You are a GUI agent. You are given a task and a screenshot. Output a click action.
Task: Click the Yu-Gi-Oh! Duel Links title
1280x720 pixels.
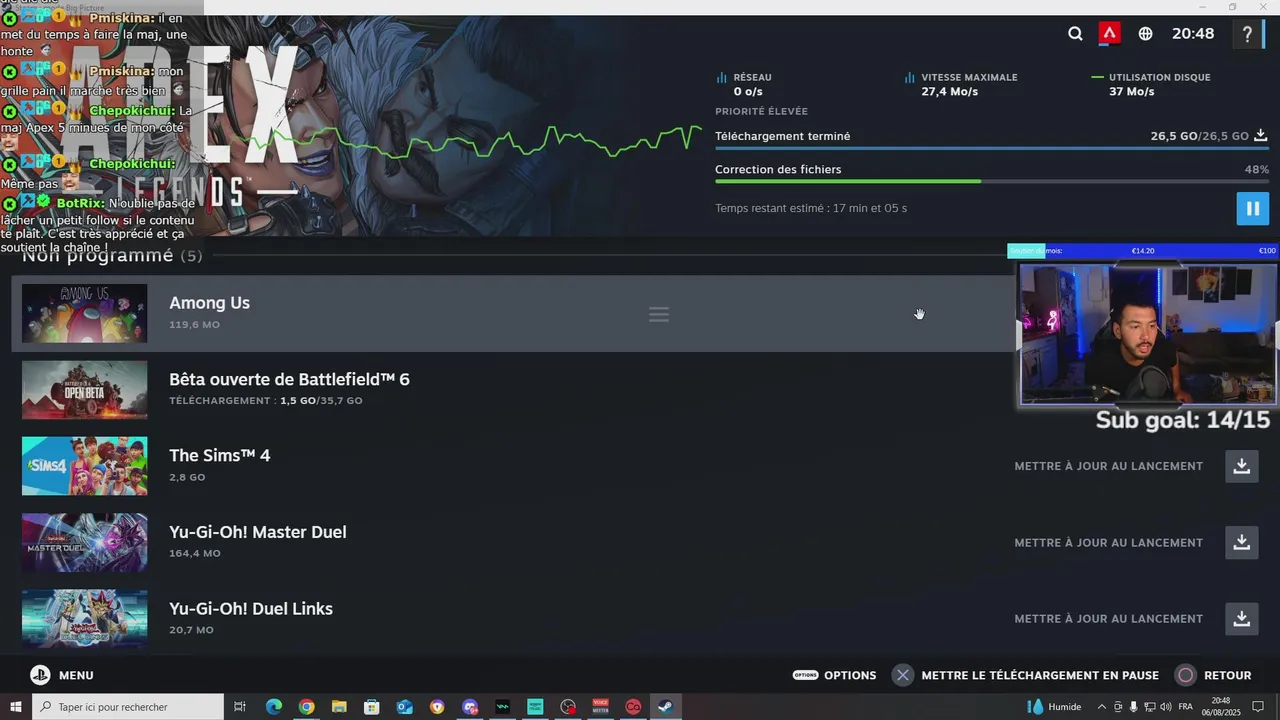(x=251, y=608)
